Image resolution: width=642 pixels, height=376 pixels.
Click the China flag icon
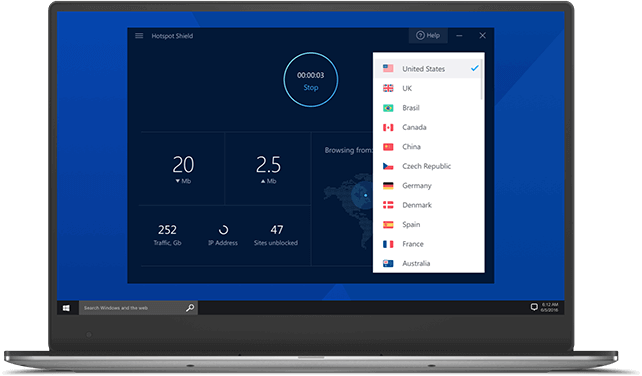point(388,147)
